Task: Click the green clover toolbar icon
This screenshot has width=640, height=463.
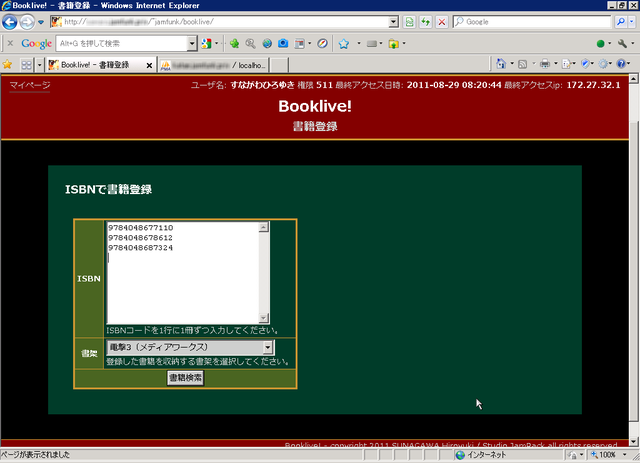Action: (x=234, y=43)
